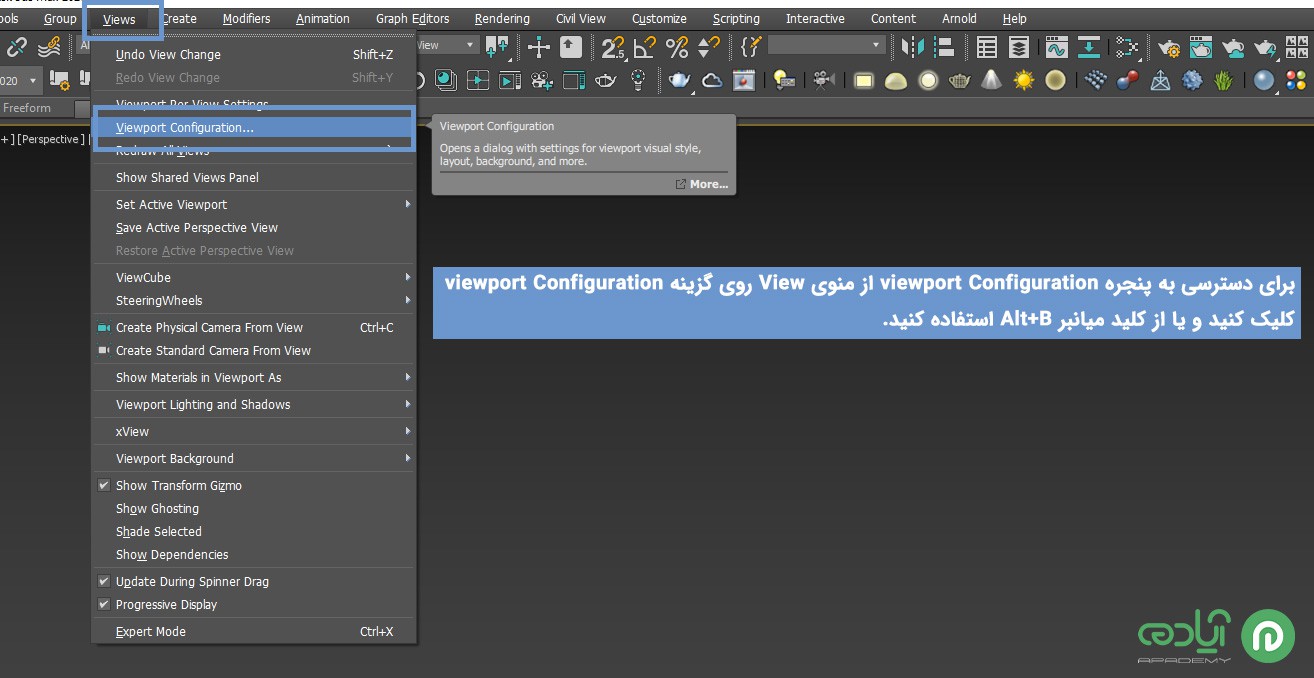Open Render Setup teapot-with-gear icon

1169,46
